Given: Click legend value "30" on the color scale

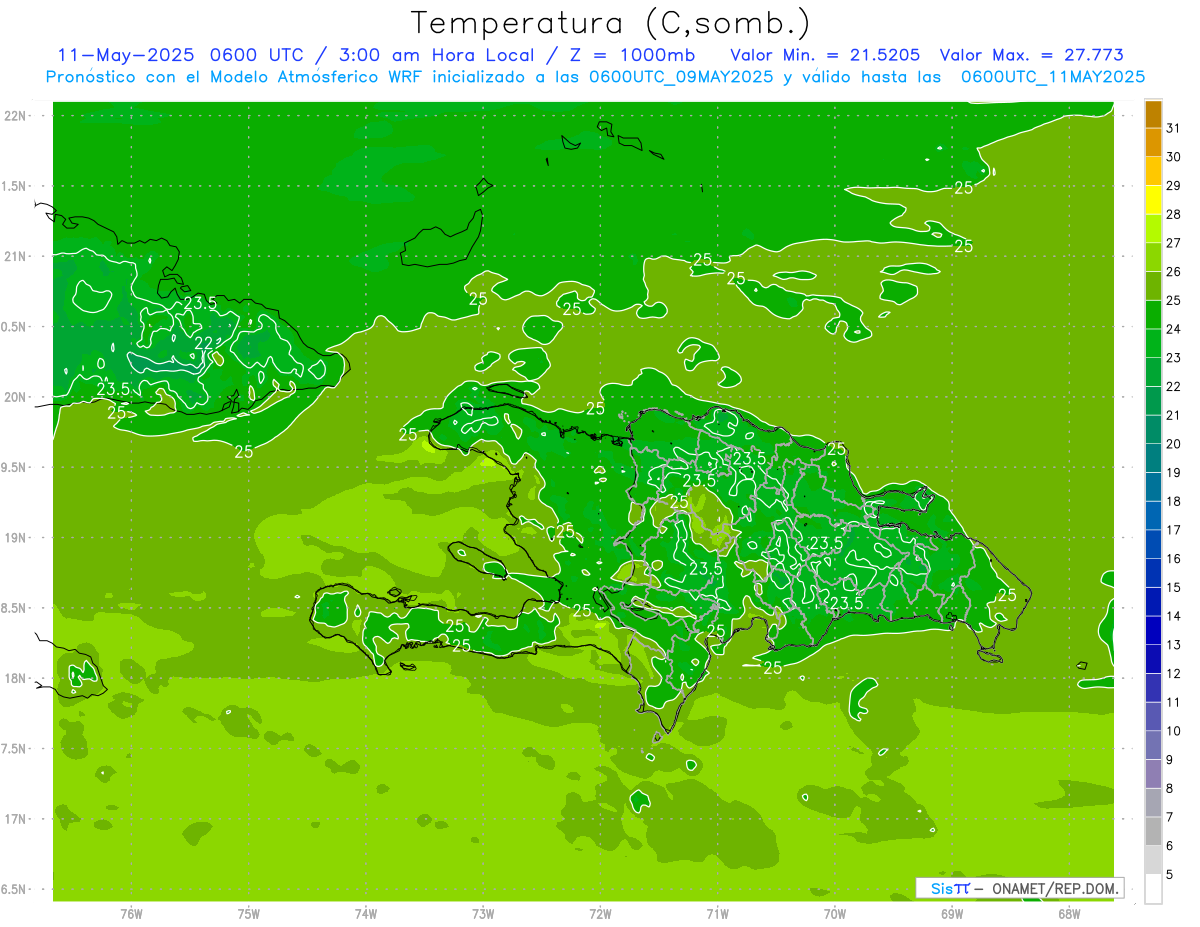Looking at the screenshot, I should [1174, 157].
